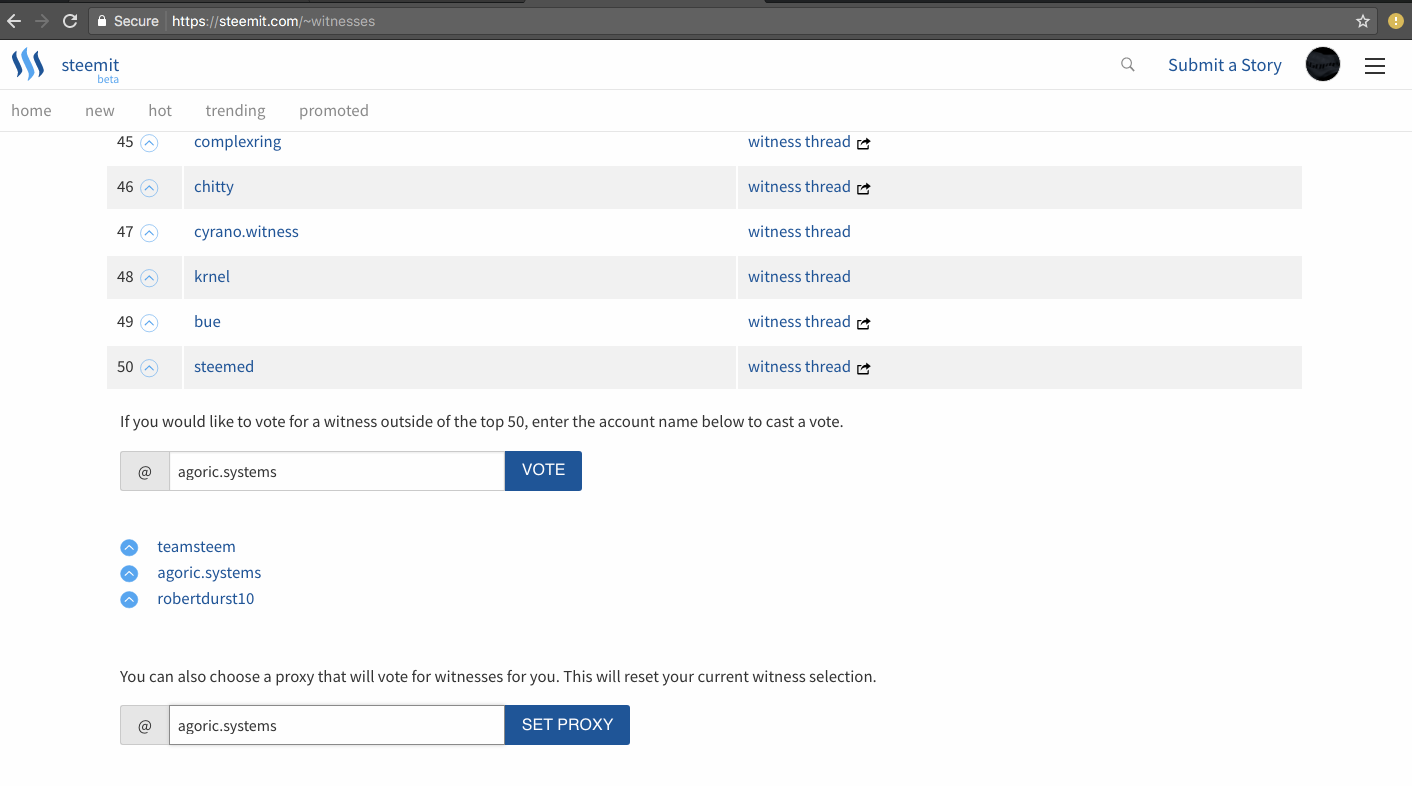The width and height of the screenshot is (1412, 786).
Task: Go to the new tab
Action: pos(100,110)
